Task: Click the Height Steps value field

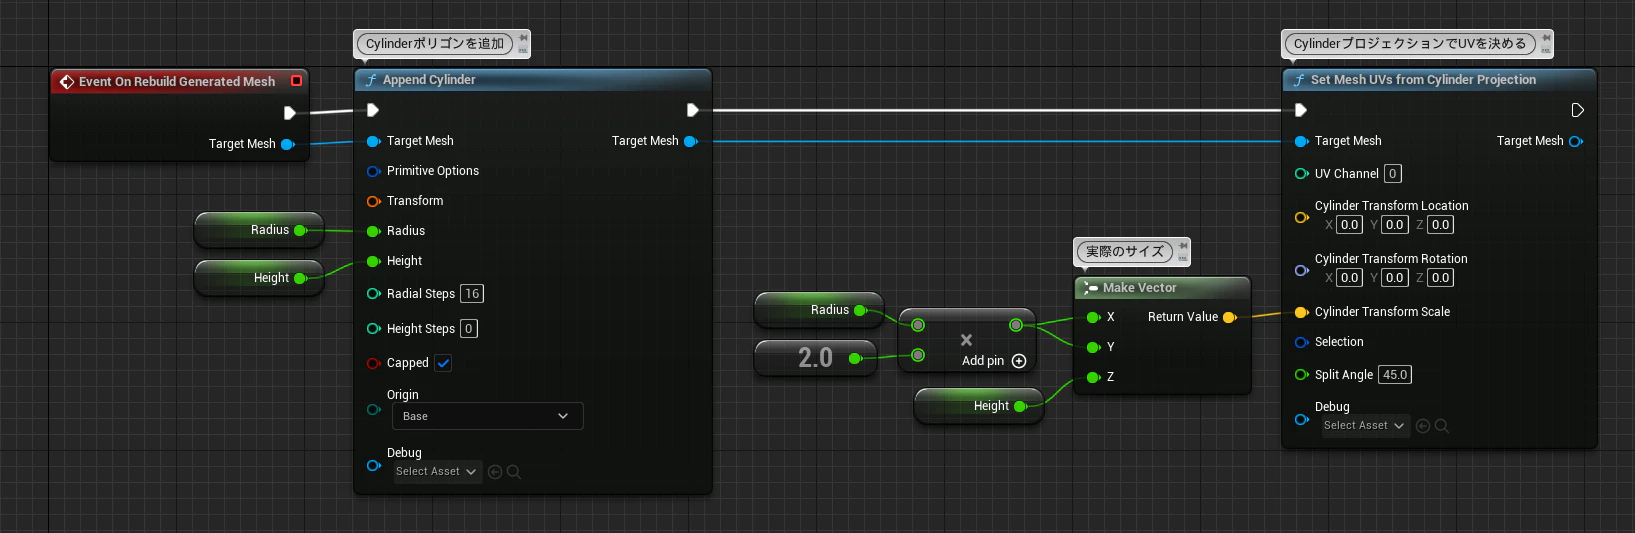Action: [469, 329]
